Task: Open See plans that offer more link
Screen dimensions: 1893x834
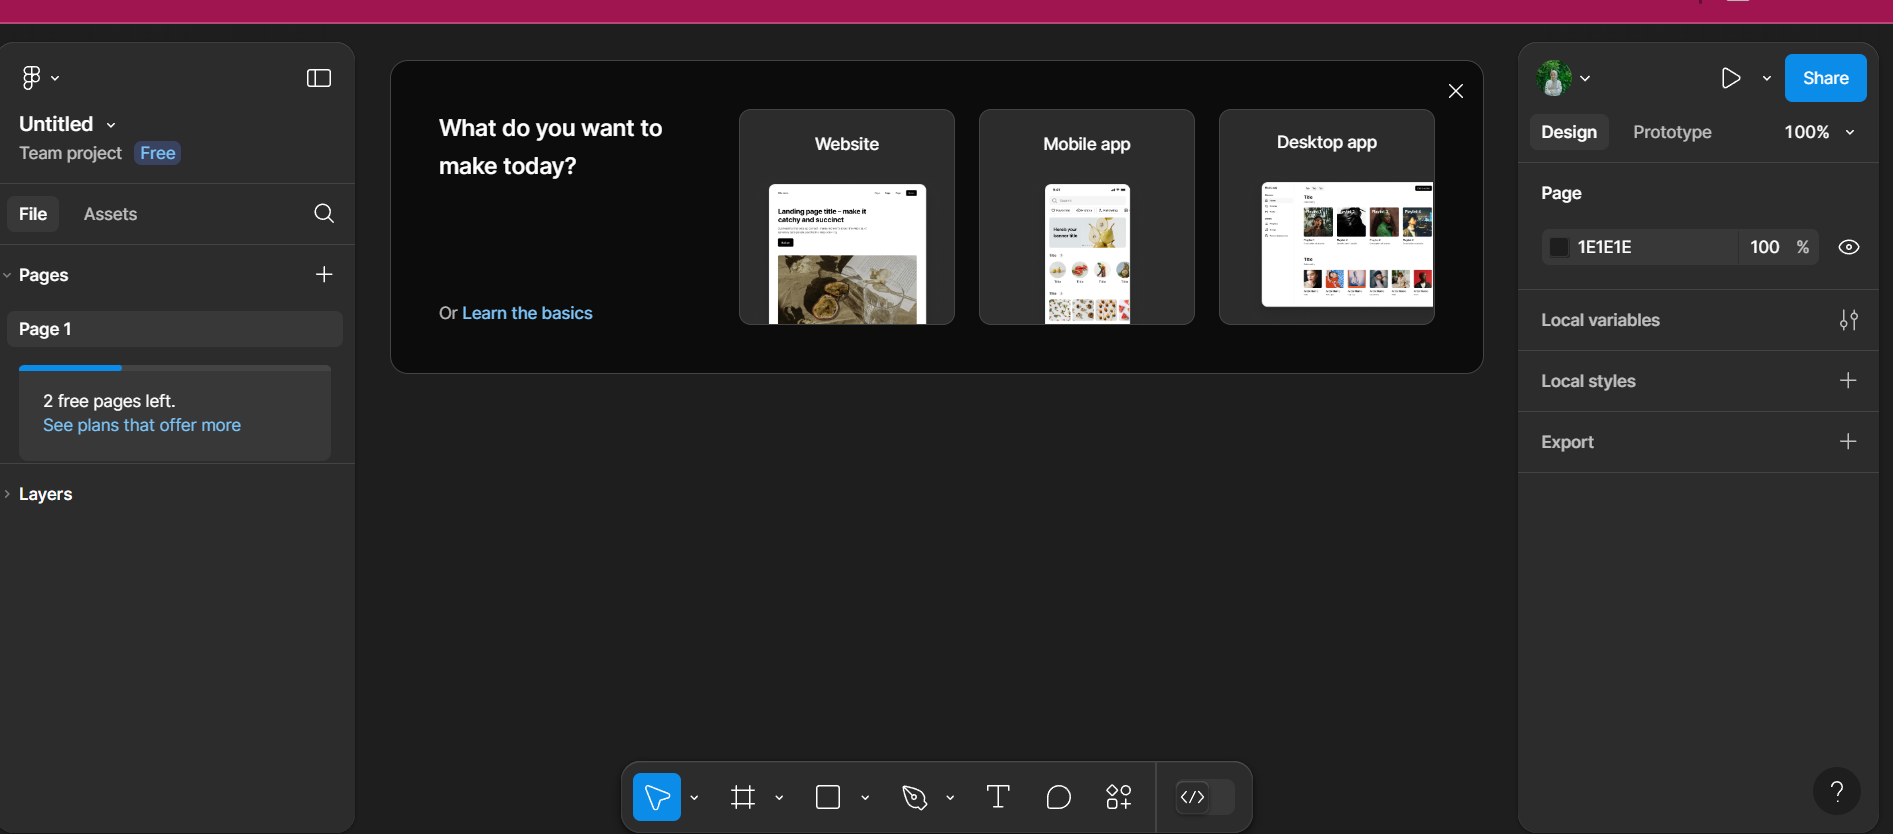Action: click(142, 425)
